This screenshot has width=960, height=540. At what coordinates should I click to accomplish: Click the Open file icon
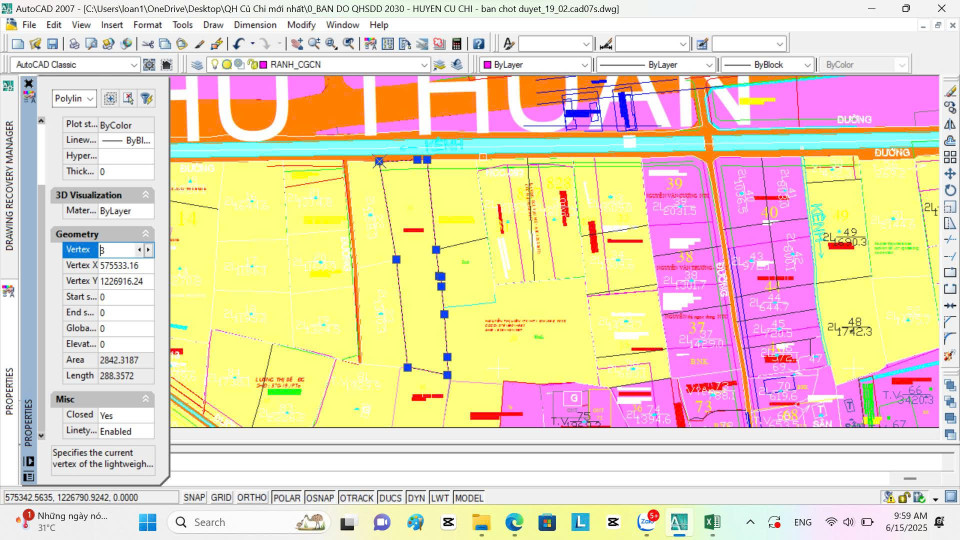tap(36, 44)
